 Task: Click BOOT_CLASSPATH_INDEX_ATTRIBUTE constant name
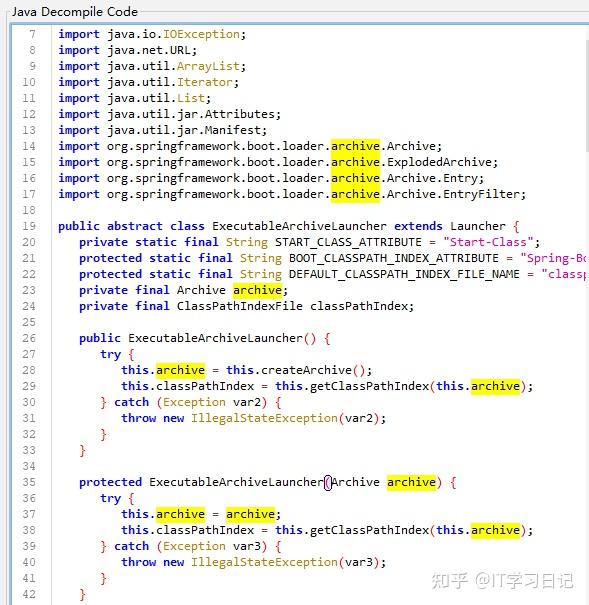[x=393, y=258]
